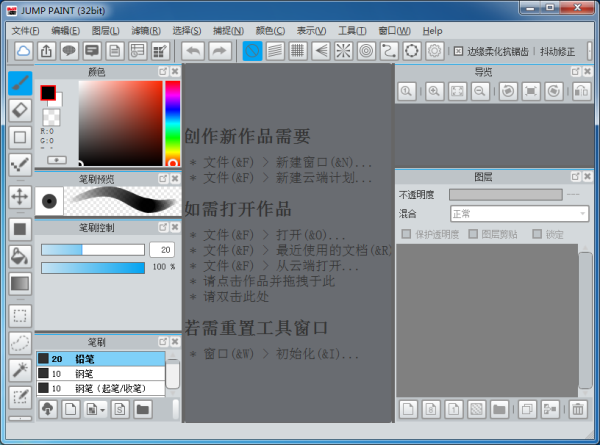This screenshot has width=600, height=445.
Task: Click the vertical hue color strip
Action: [x=172, y=122]
